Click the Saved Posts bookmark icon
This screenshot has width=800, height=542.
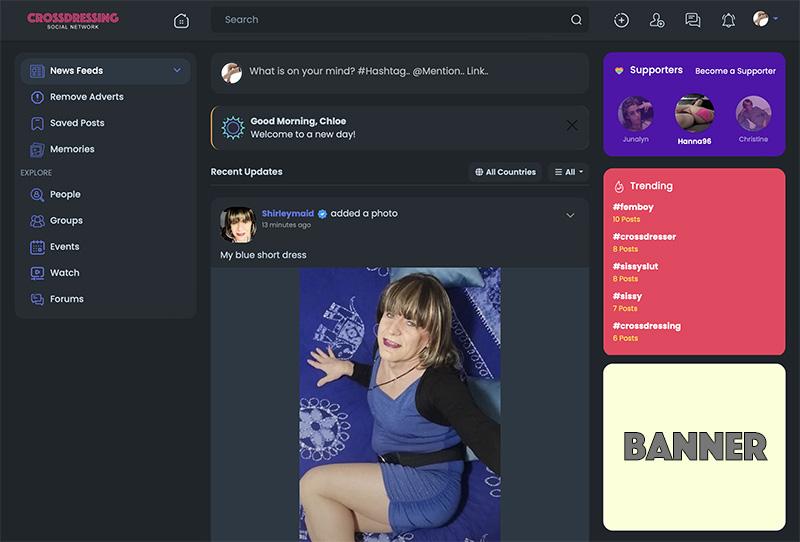(x=37, y=124)
